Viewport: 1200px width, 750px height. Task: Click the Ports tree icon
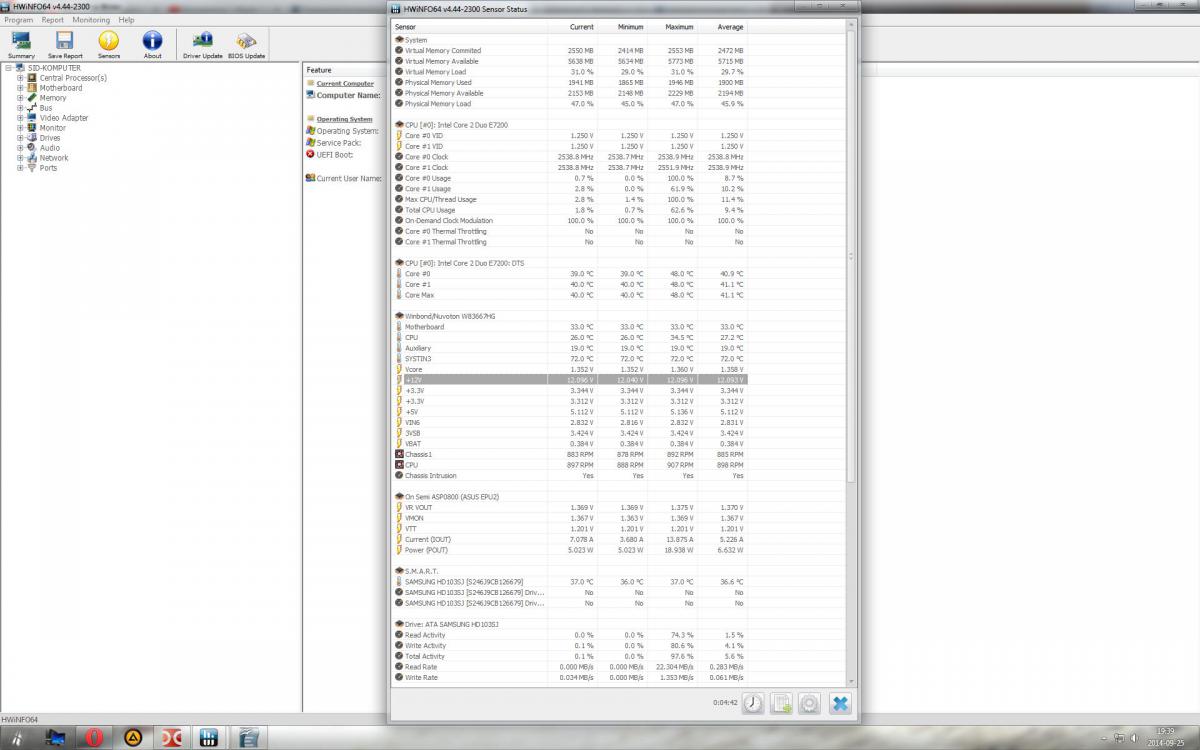point(32,168)
